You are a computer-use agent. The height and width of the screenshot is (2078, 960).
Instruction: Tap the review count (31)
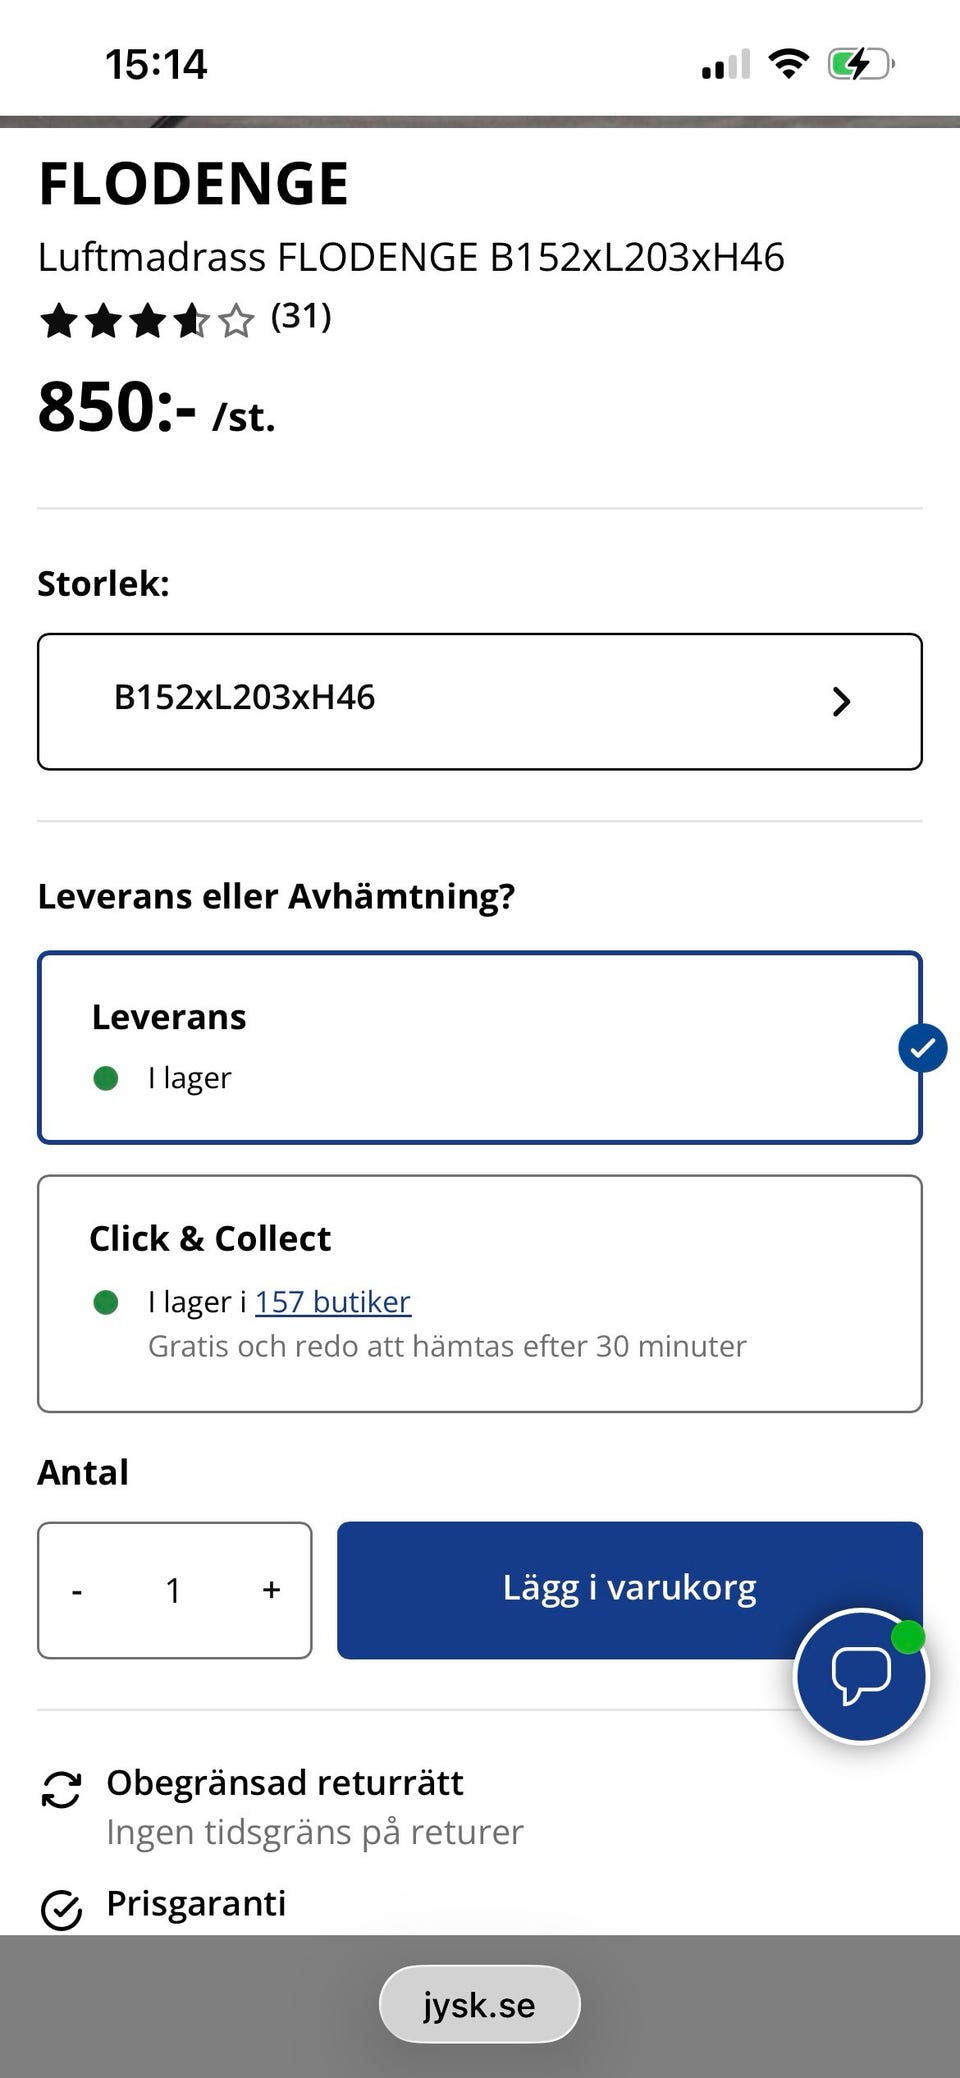(301, 317)
